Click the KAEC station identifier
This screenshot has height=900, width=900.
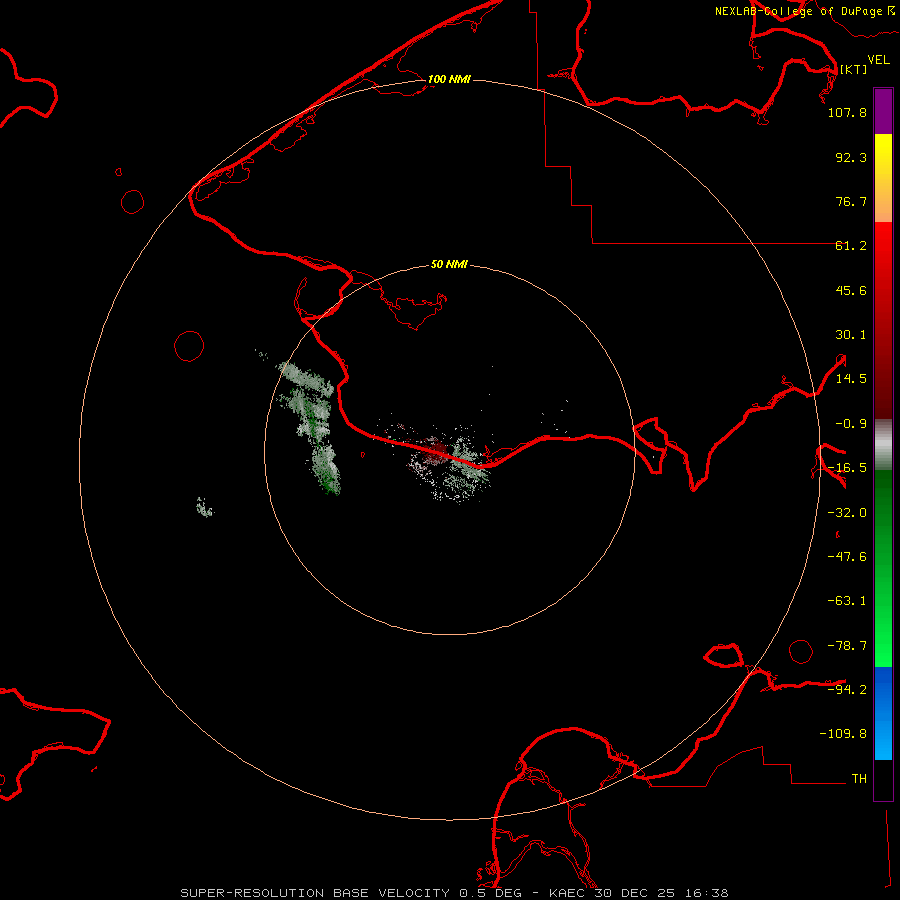pyautogui.click(x=567, y=893)
